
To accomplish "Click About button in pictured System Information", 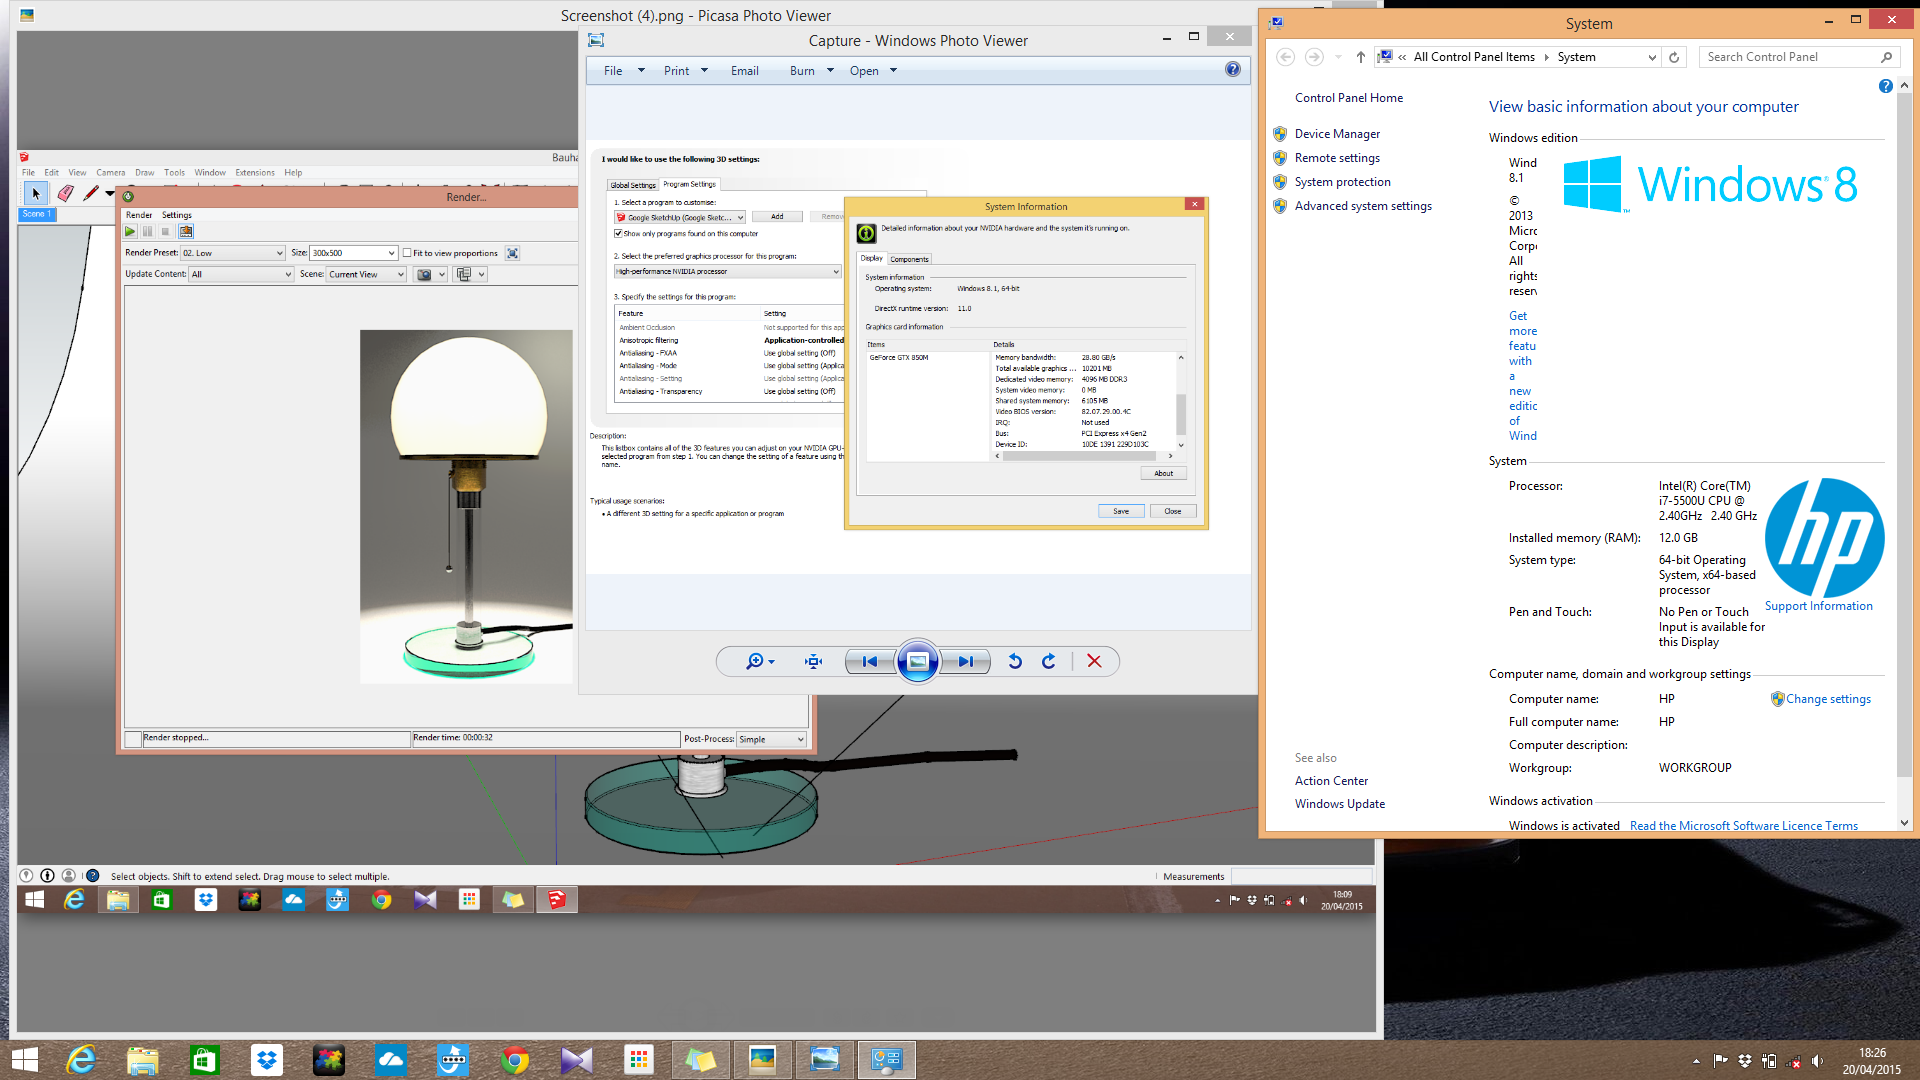I will coord(1164,474).
